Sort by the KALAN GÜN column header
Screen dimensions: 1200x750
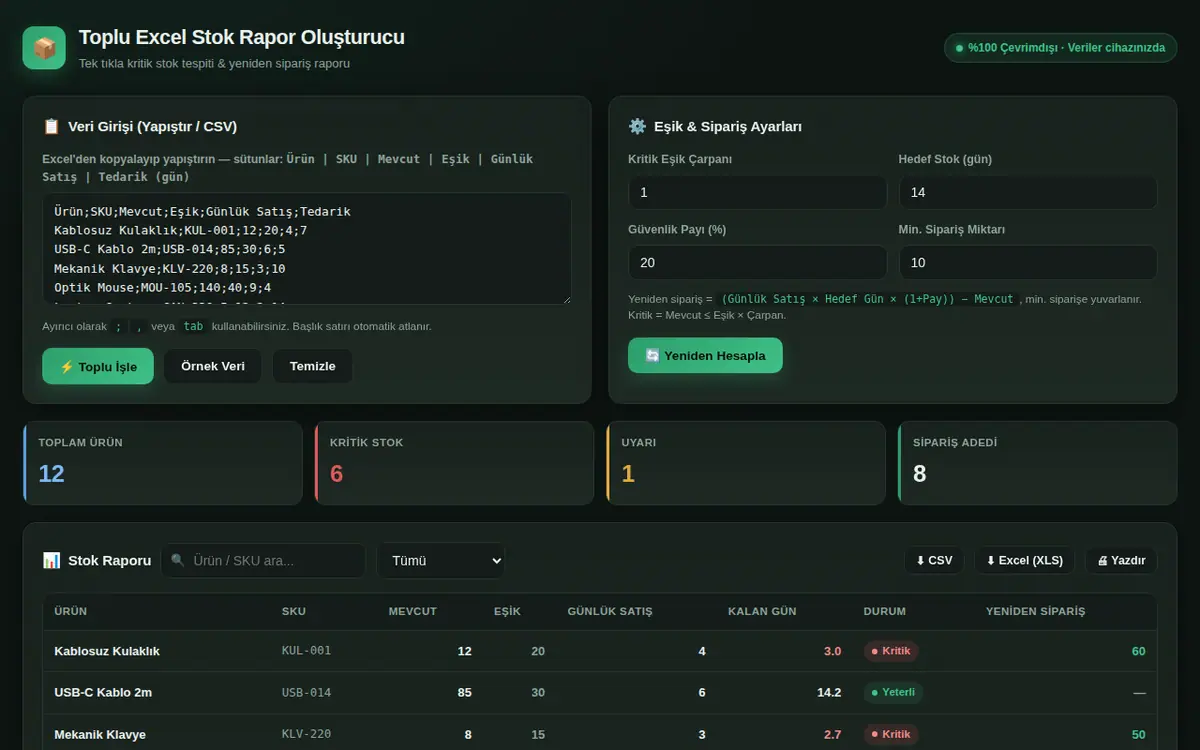coord(762,611)
